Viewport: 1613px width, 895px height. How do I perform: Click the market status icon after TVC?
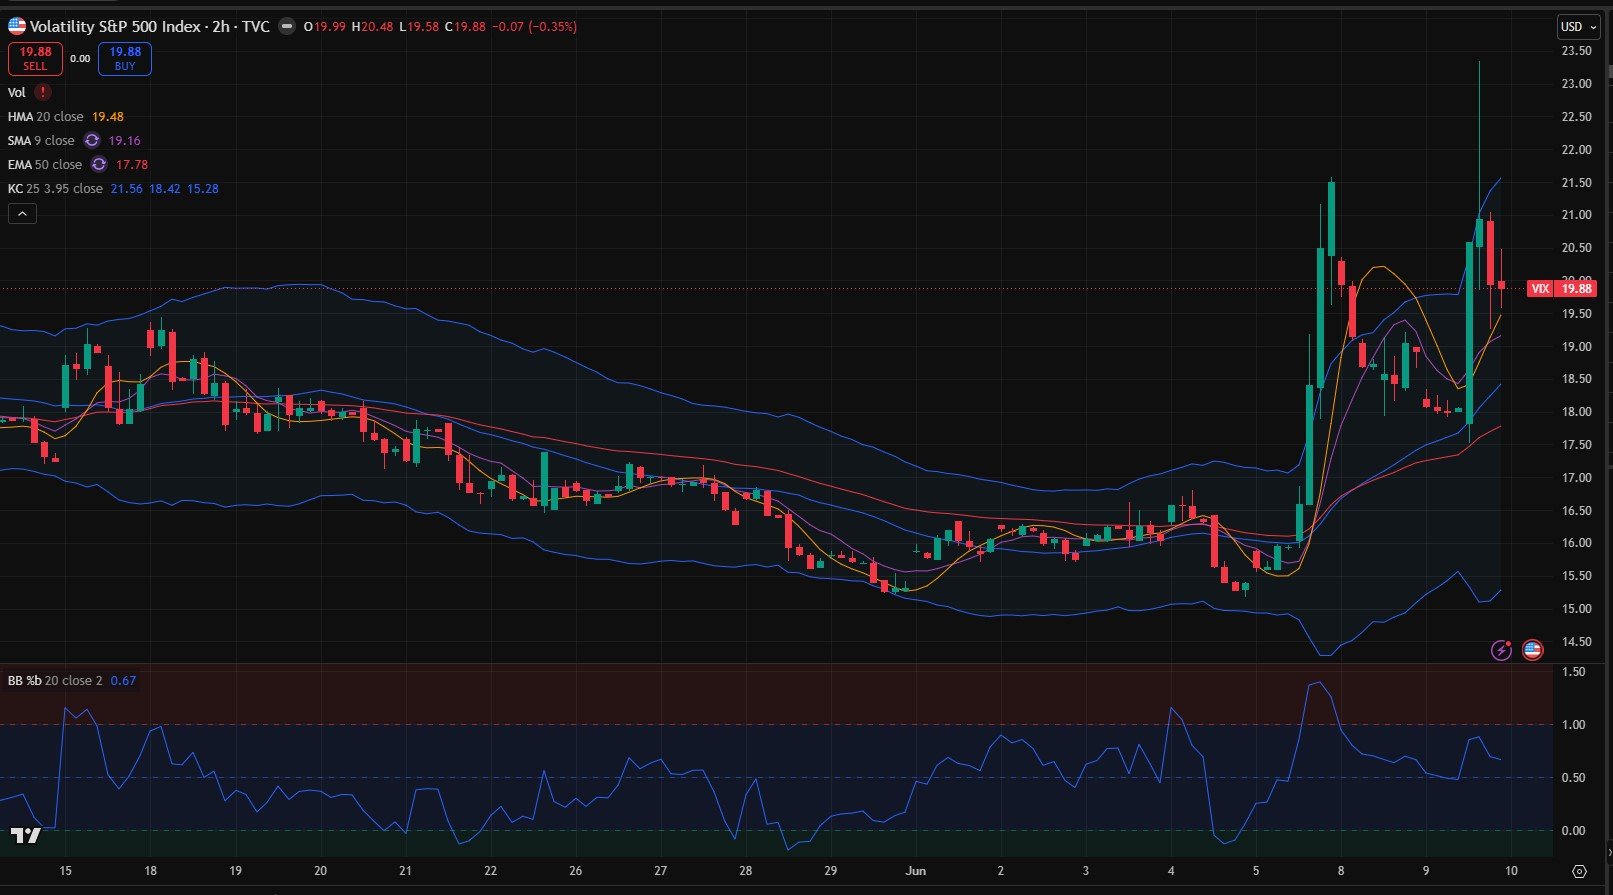pyautogui.click(x=287, y=27)
